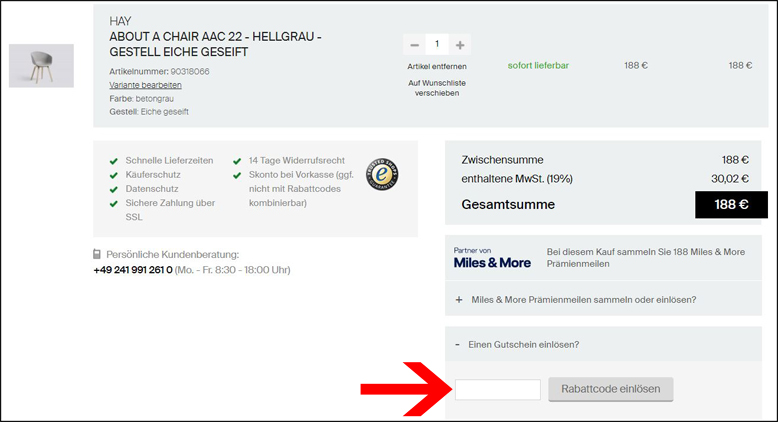Open the About A Chair product thumbnail
The width and height of the screenshot is (778, 422).
pos(41,66)
